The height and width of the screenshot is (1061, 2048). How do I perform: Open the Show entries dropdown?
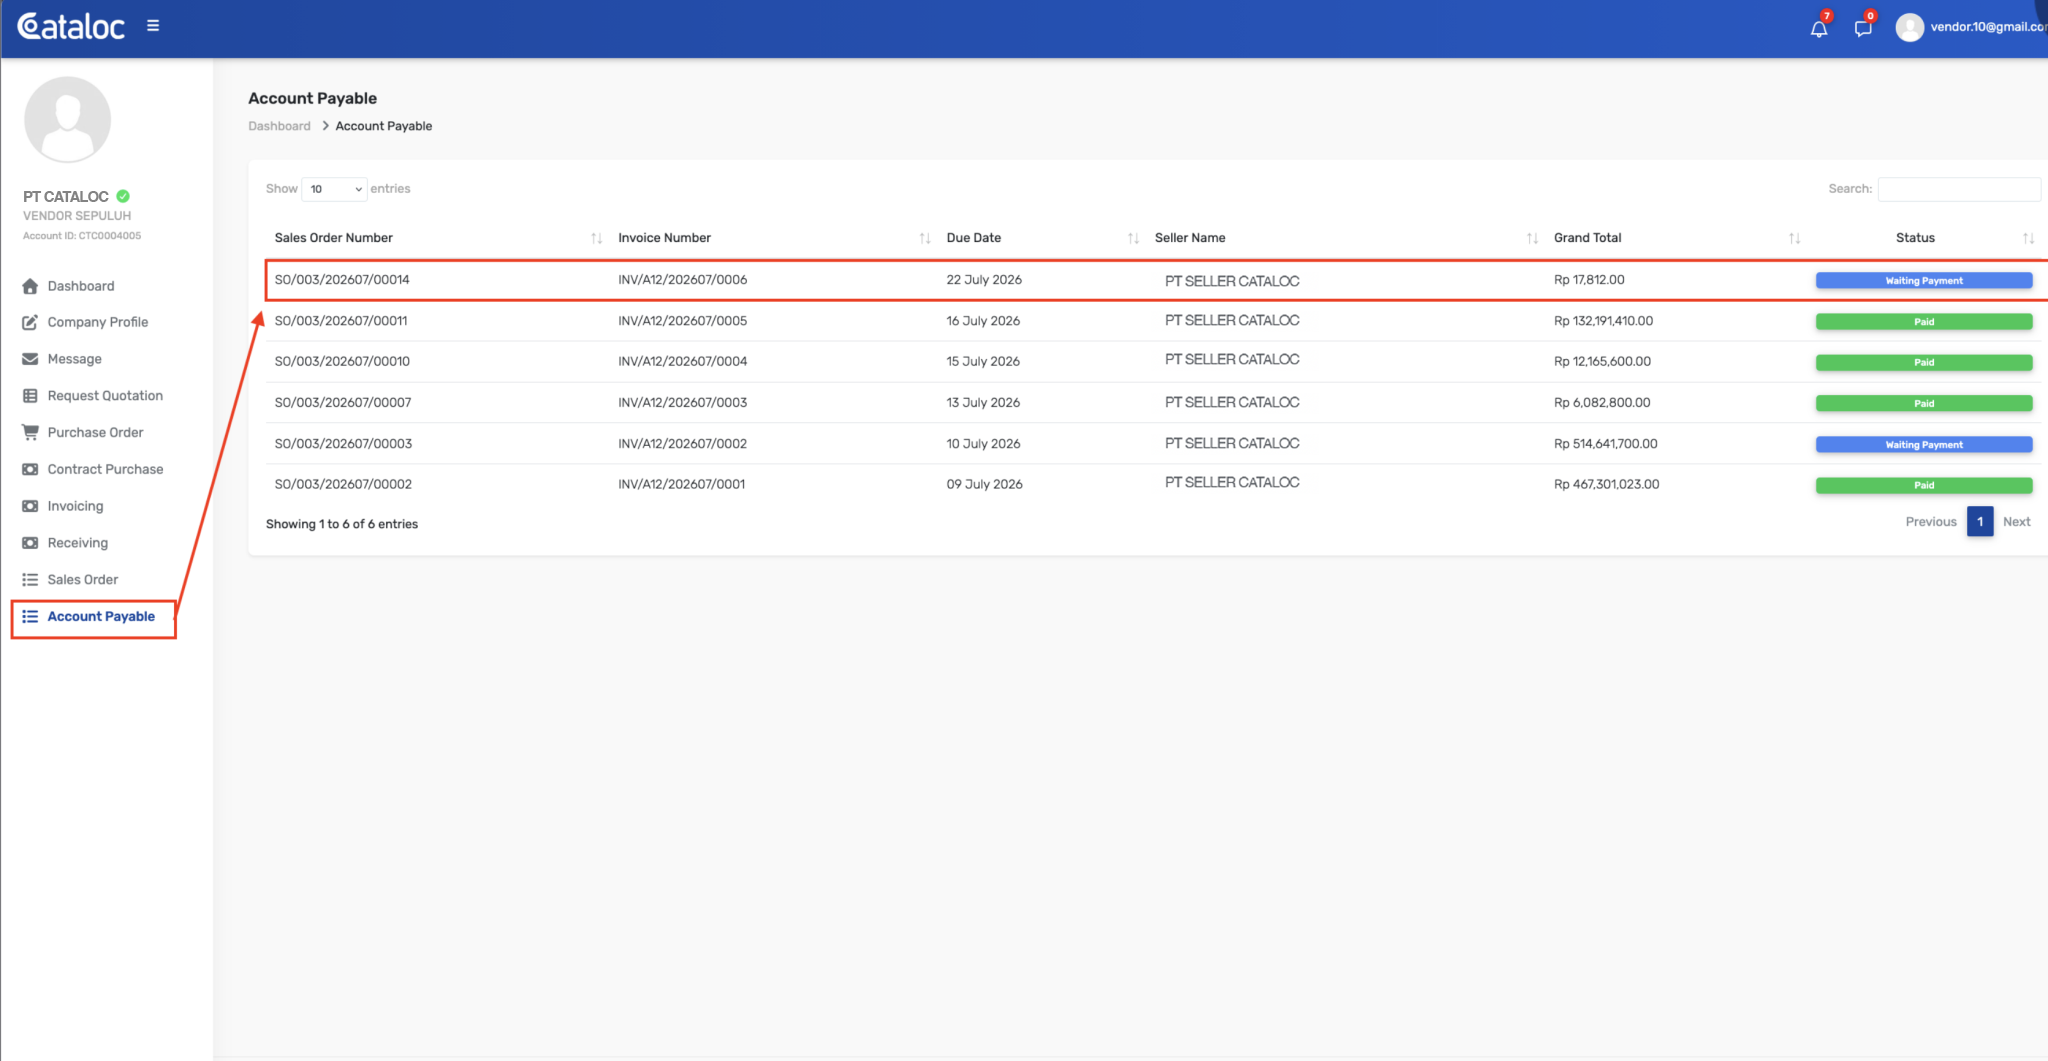(x=334, y=189)
